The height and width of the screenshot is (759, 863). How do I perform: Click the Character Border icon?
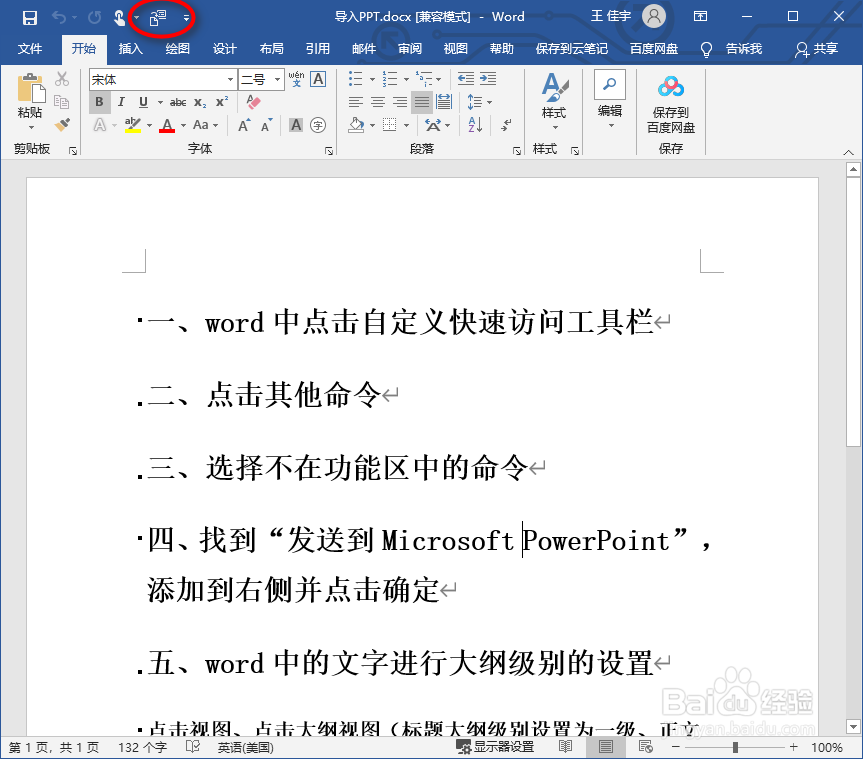318,79
